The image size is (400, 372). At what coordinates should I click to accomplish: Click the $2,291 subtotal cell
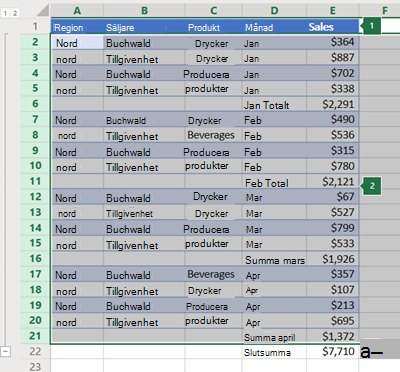tap(332, 104)
